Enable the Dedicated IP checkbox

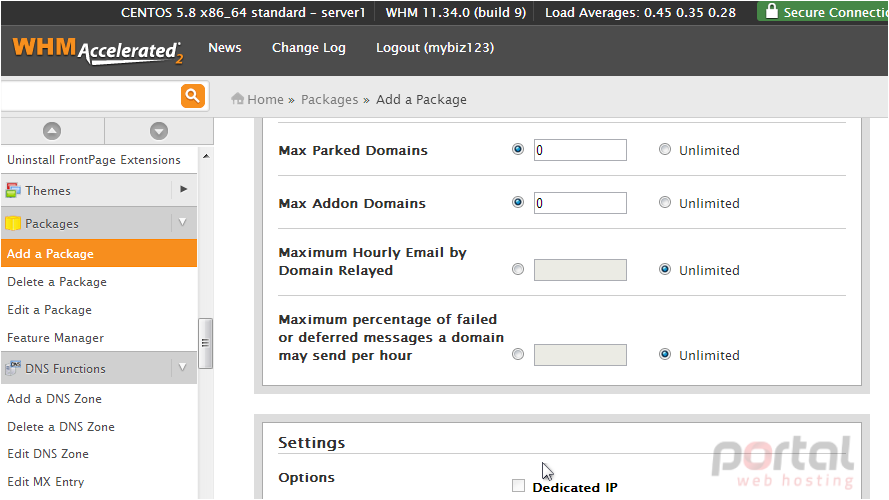pyautogui.click(x=518, y=485)
